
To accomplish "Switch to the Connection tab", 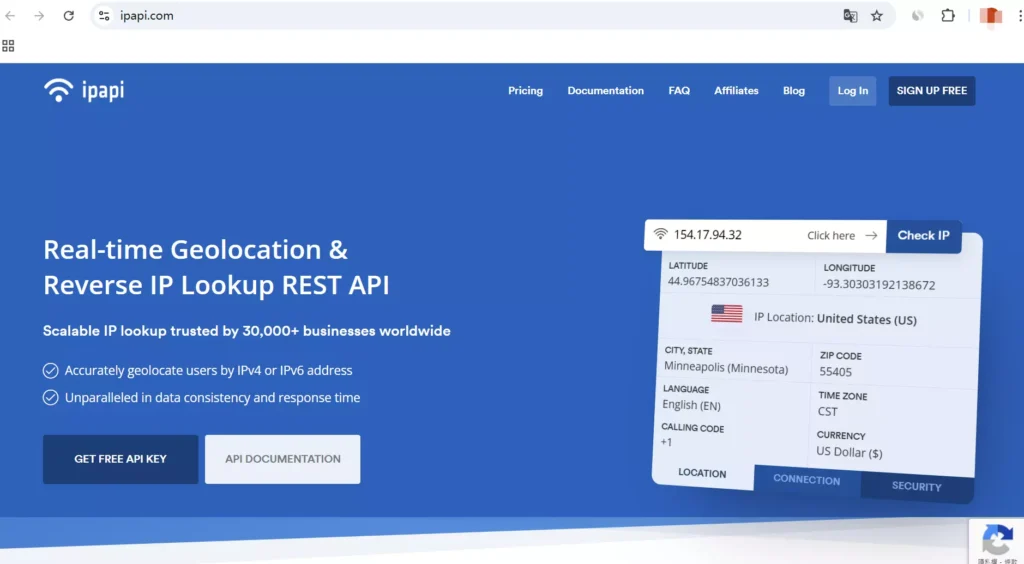I will pos(806,480).
